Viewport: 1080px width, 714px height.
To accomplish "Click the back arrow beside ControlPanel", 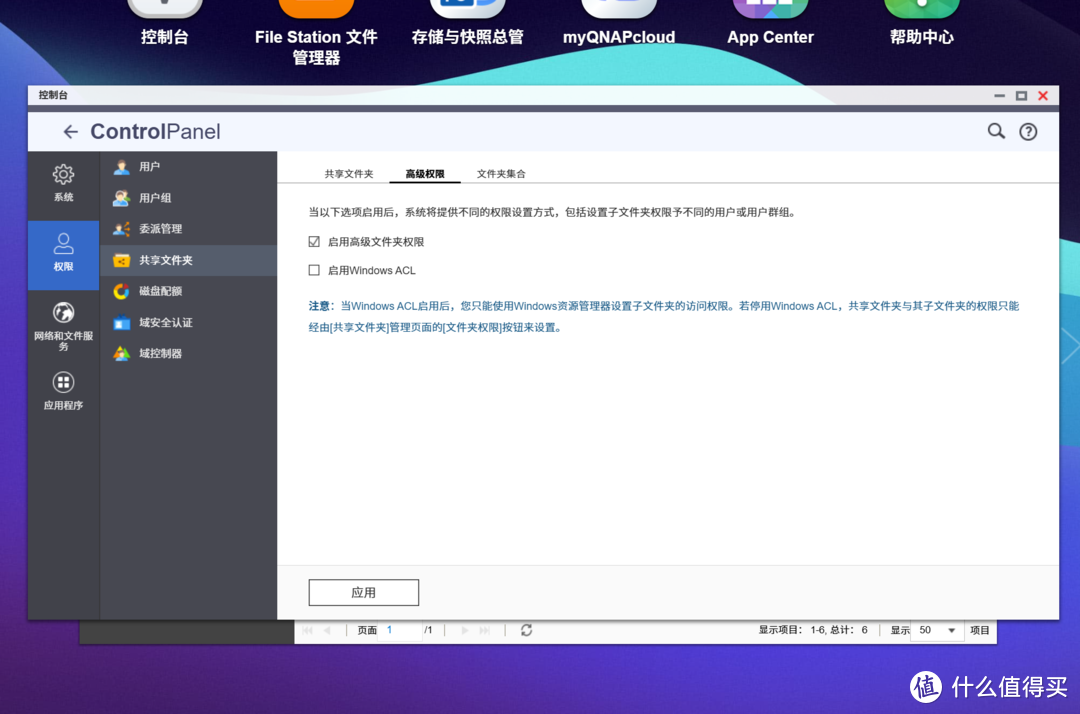I will pos(70,132).
